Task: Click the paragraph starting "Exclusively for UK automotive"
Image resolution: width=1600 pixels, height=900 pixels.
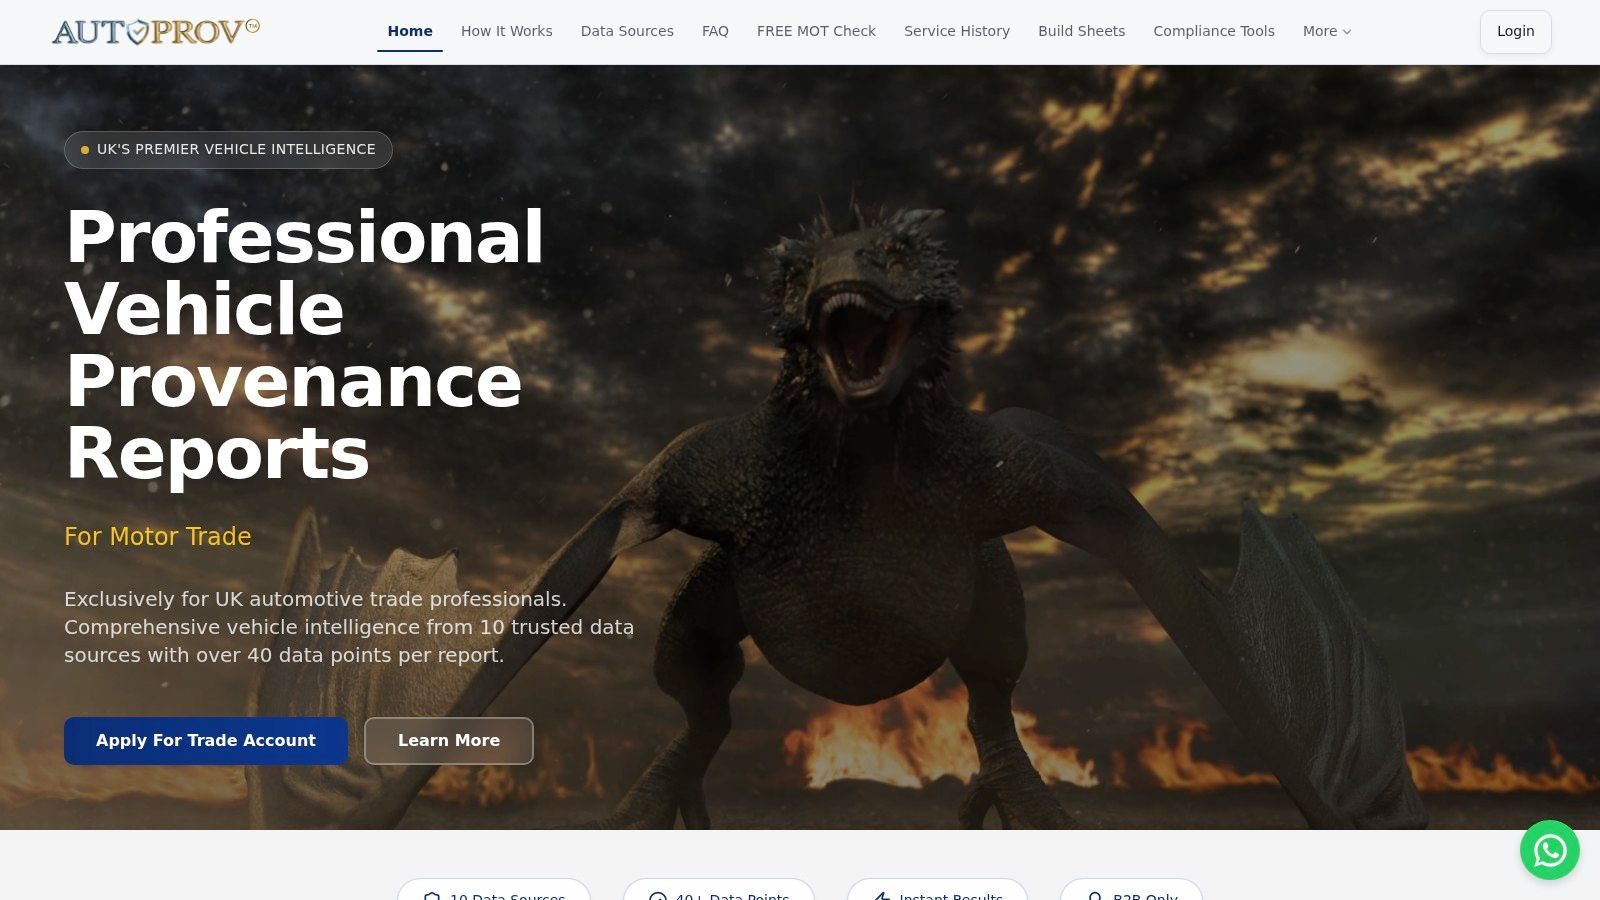Action: tap(349, 627)
